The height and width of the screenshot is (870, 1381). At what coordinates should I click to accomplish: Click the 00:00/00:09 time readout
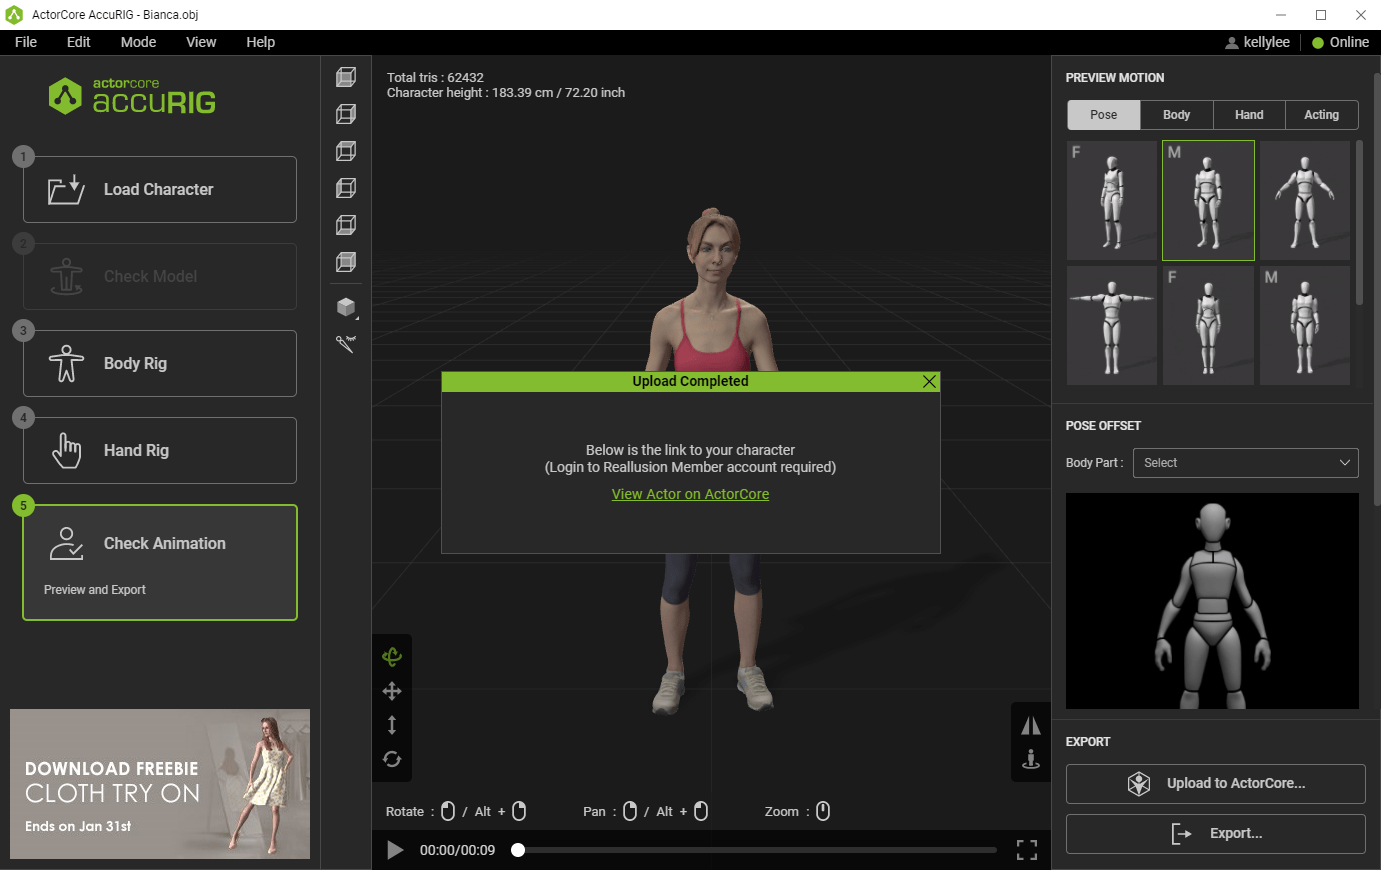coord(457,850)
